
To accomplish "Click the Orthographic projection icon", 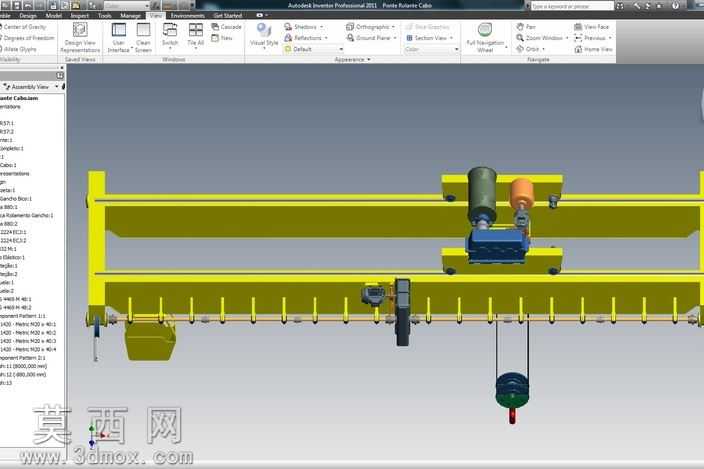I will click(x=350, y=27).
